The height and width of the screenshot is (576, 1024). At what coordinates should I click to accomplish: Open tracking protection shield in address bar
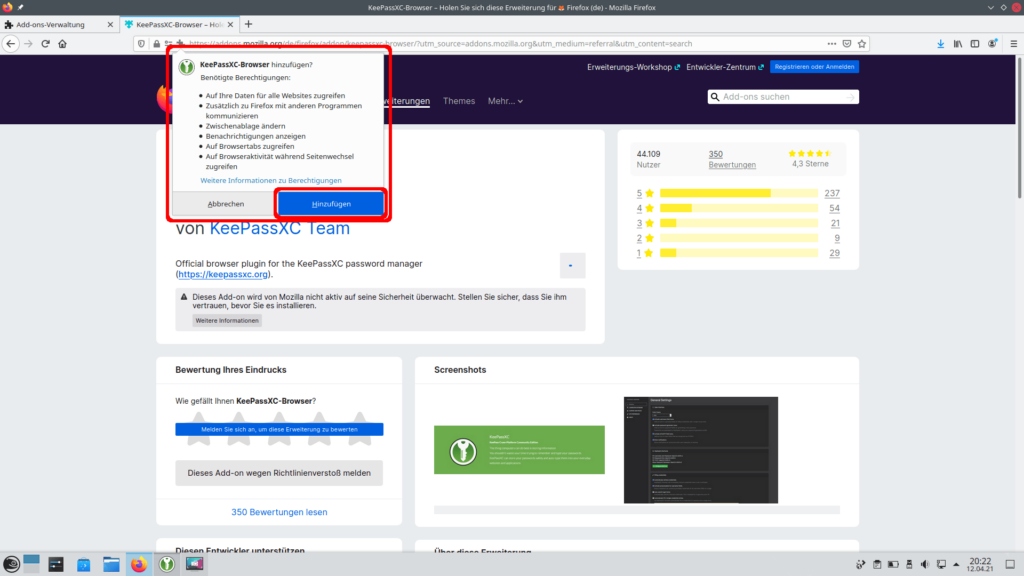(x=141, y=44)
